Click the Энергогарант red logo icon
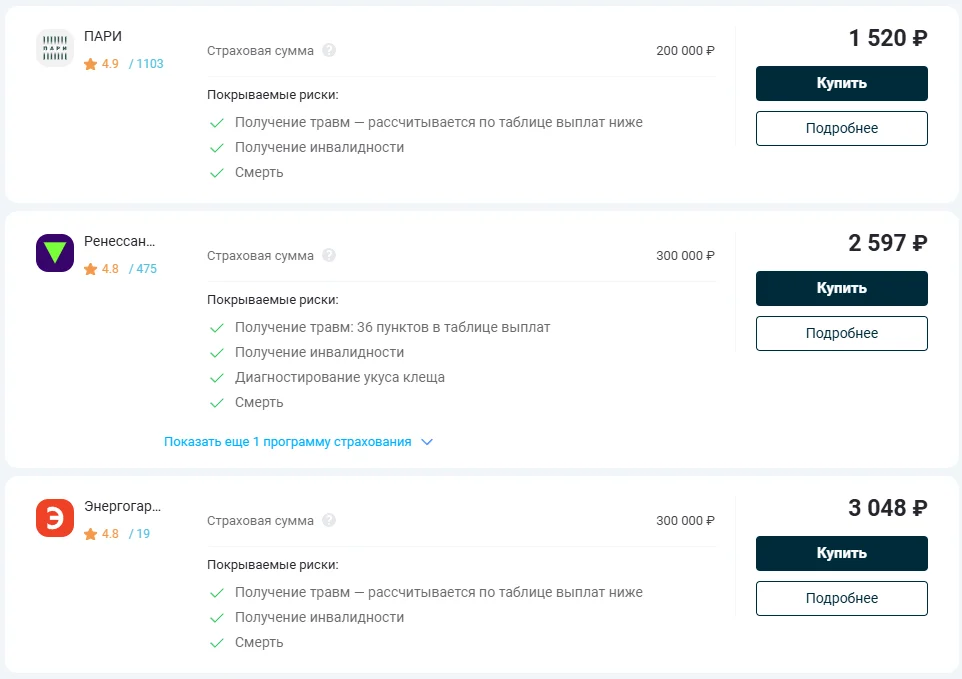 [x=55, y=518]
